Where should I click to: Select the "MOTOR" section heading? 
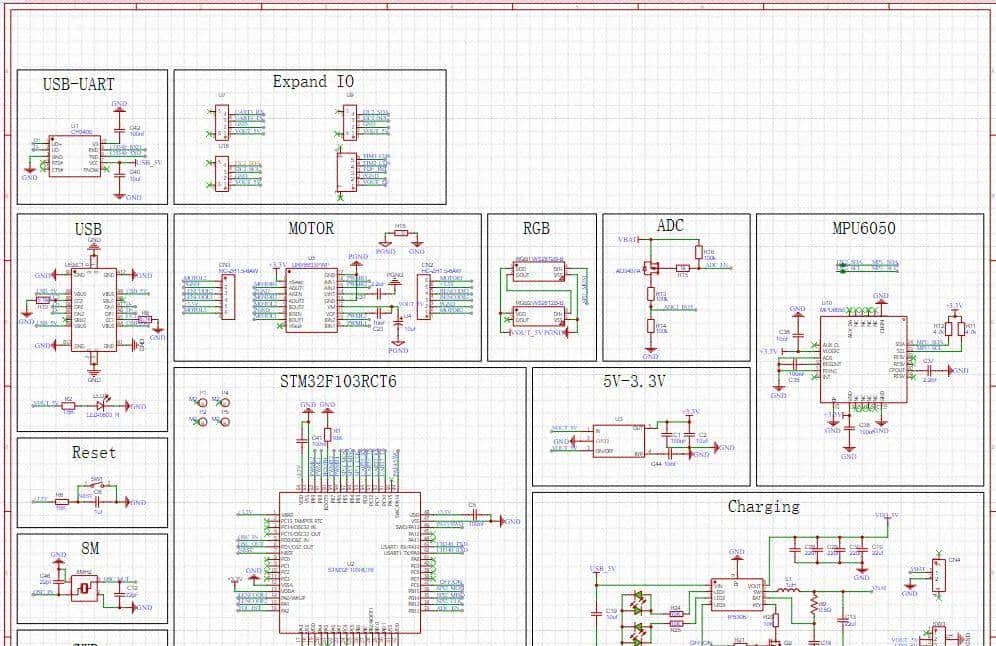311,228
